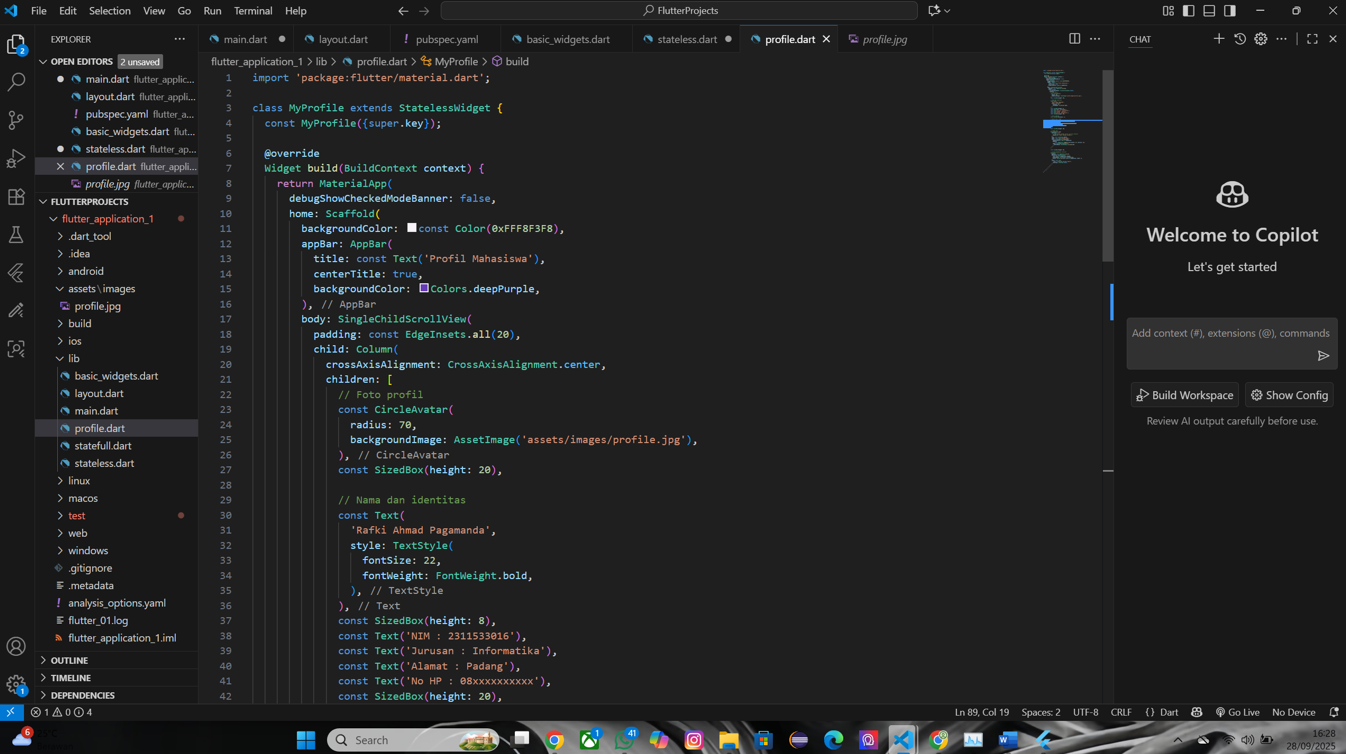The image size is (1346, 754).
Task: Open the Run and Debug panel
Action: click(x=16, y=158)
